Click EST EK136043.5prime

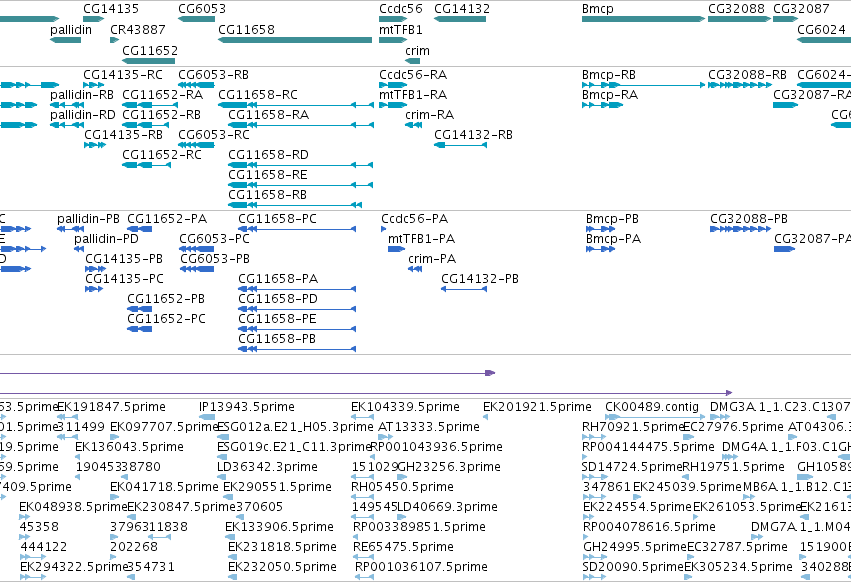click(x=77, y=457)
